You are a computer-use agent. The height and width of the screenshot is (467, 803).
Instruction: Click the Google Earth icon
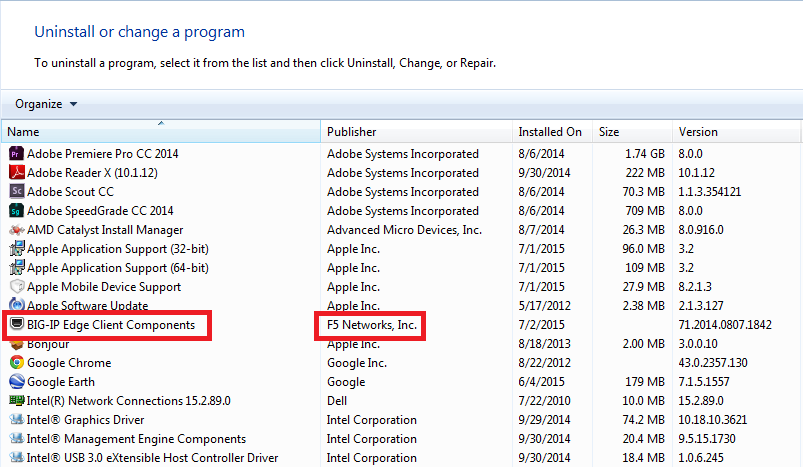[x=16, y=381]
